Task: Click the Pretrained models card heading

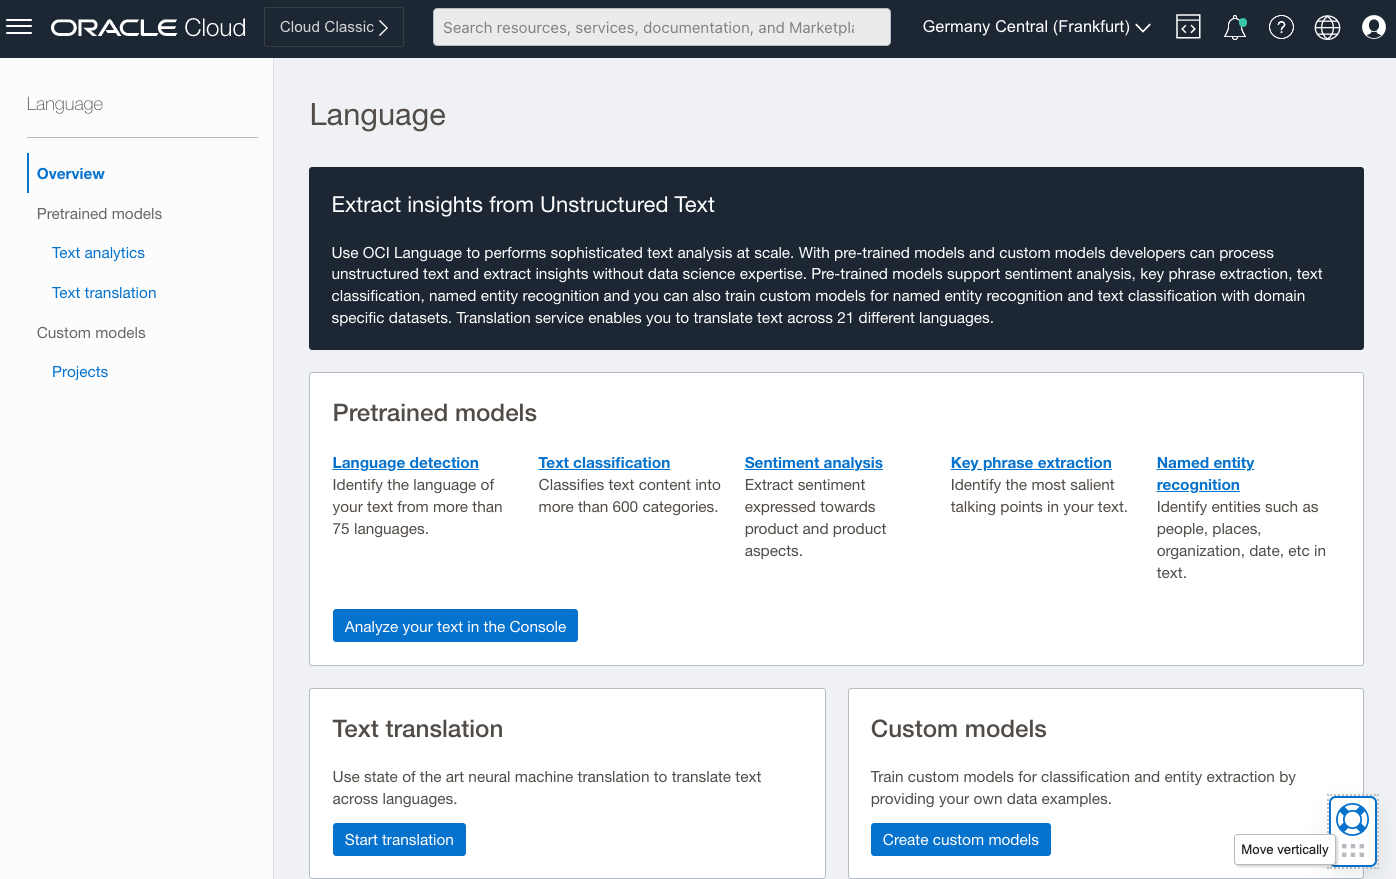Action: coord(435,413)
